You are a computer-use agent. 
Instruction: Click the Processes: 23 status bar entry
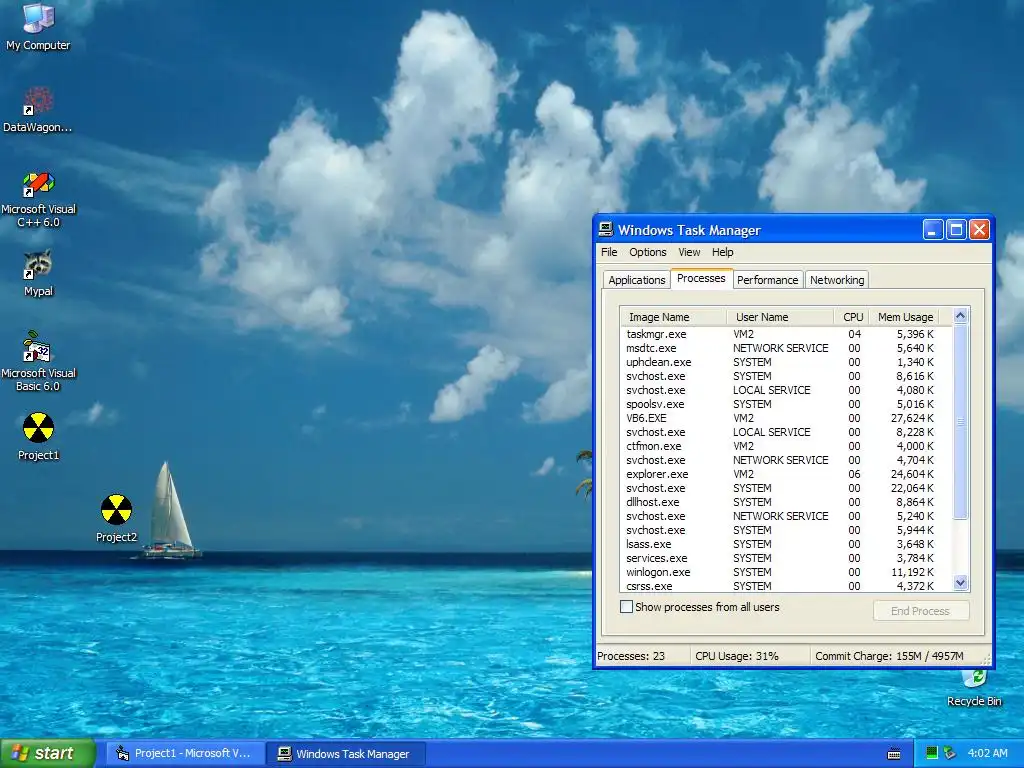tap(643, 656)
